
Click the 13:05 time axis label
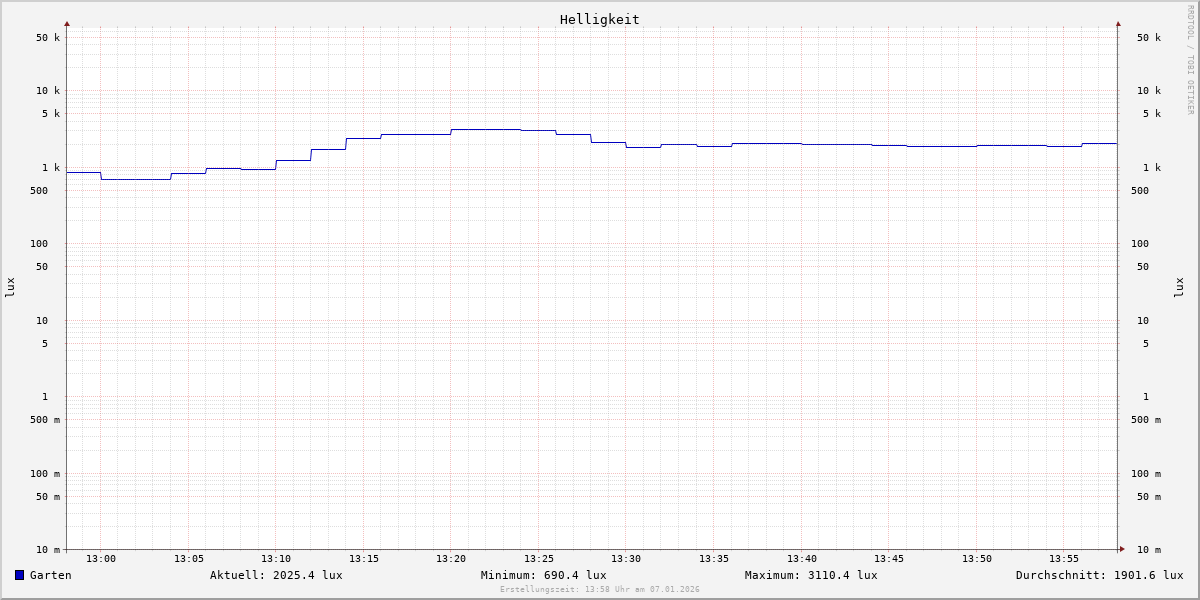(x=189, y=559)
